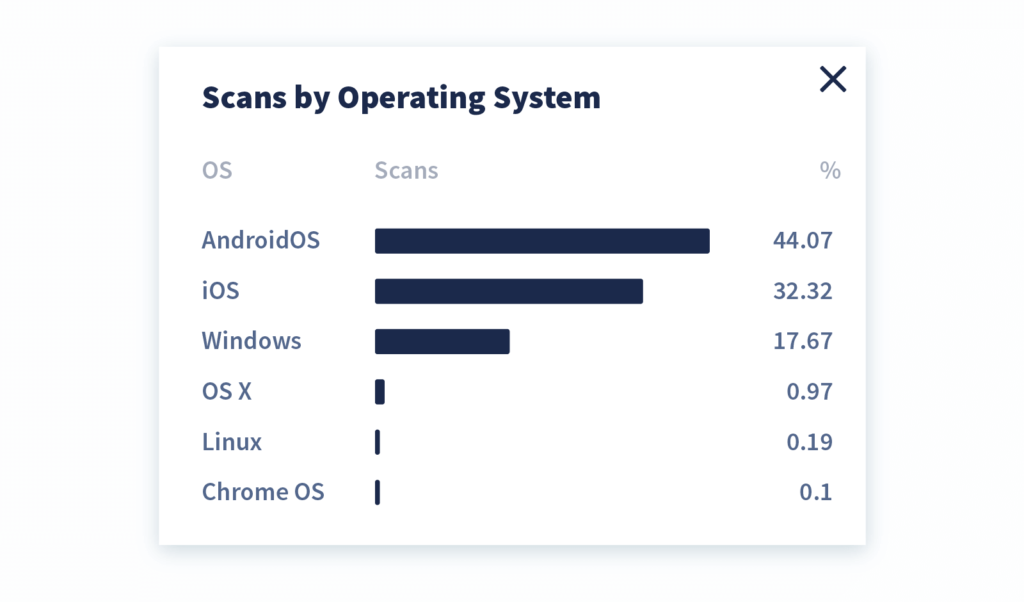Click the 0.97 percentage value
Viewport: 1024px width, 602px height.
click(809, 392)
